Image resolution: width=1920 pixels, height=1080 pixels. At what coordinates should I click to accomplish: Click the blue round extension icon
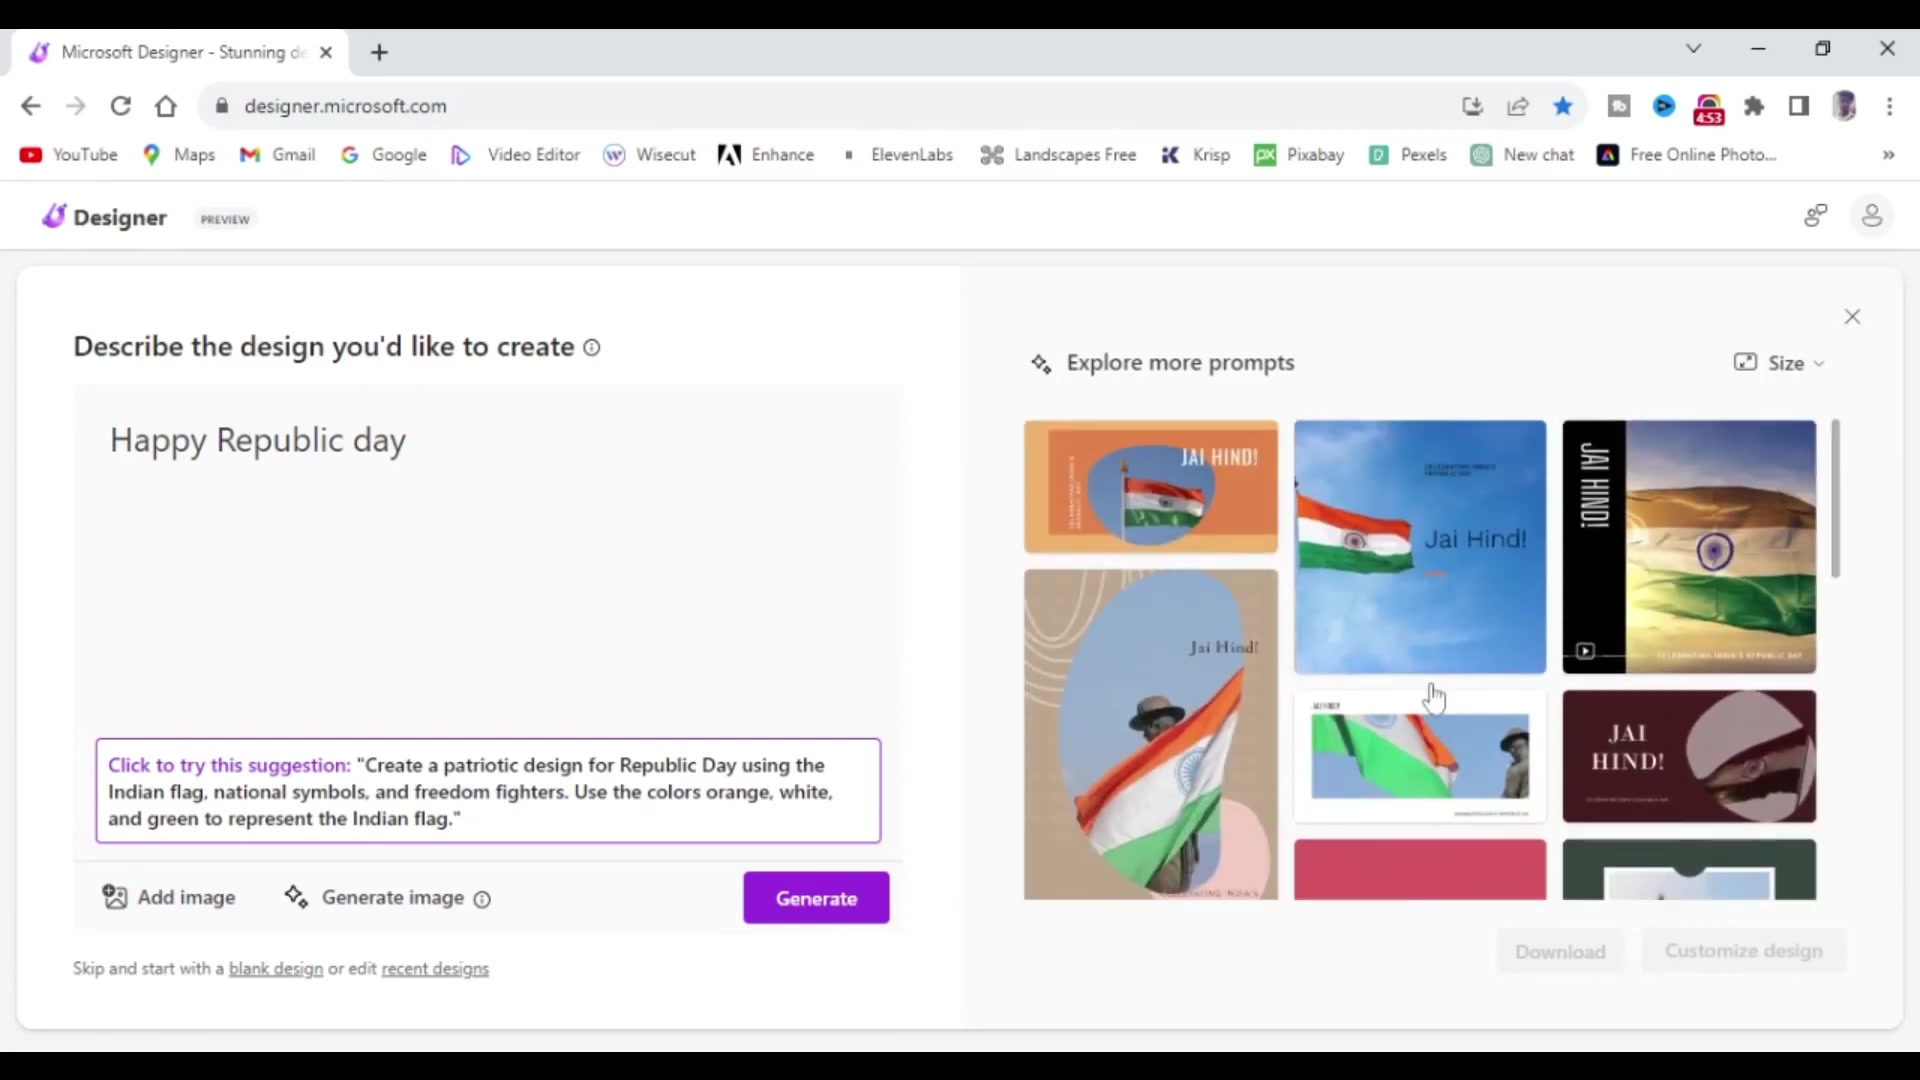point(1664,106)
